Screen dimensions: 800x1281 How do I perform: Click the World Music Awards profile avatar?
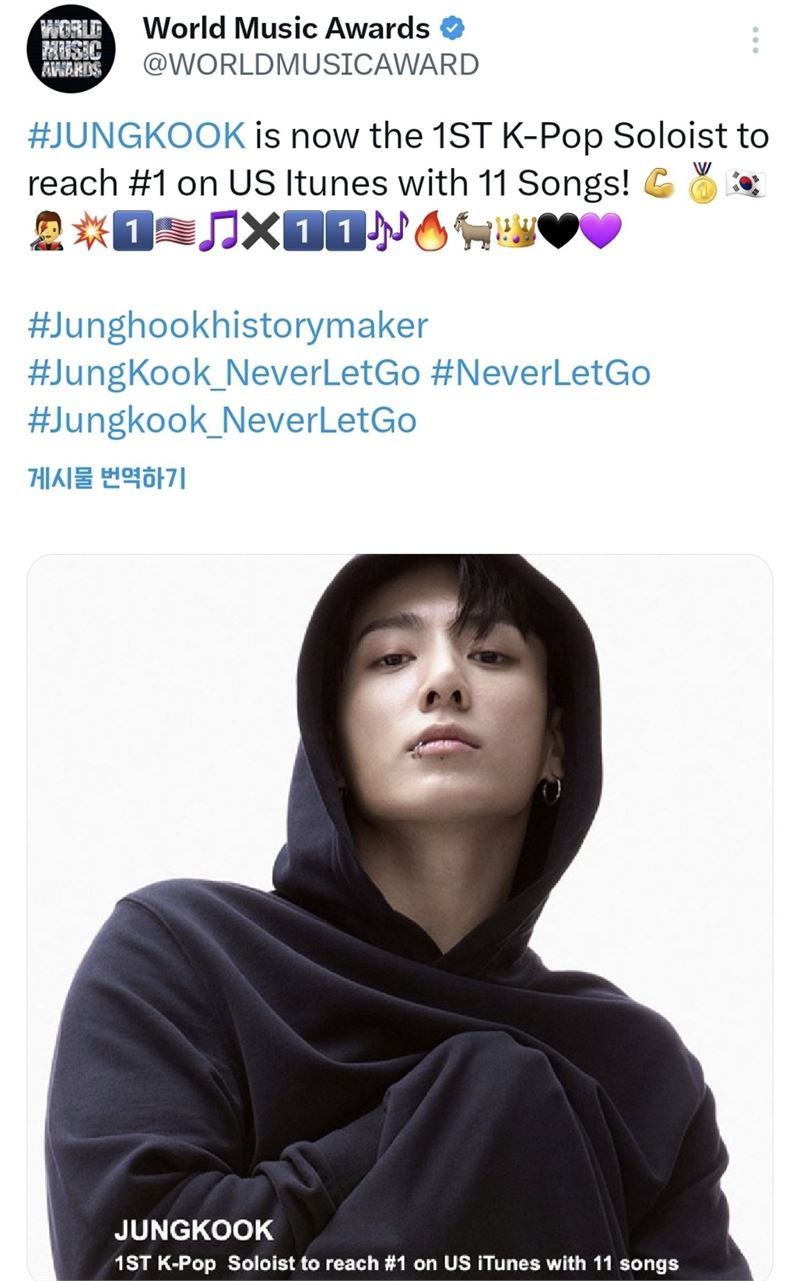pos(71,48)
